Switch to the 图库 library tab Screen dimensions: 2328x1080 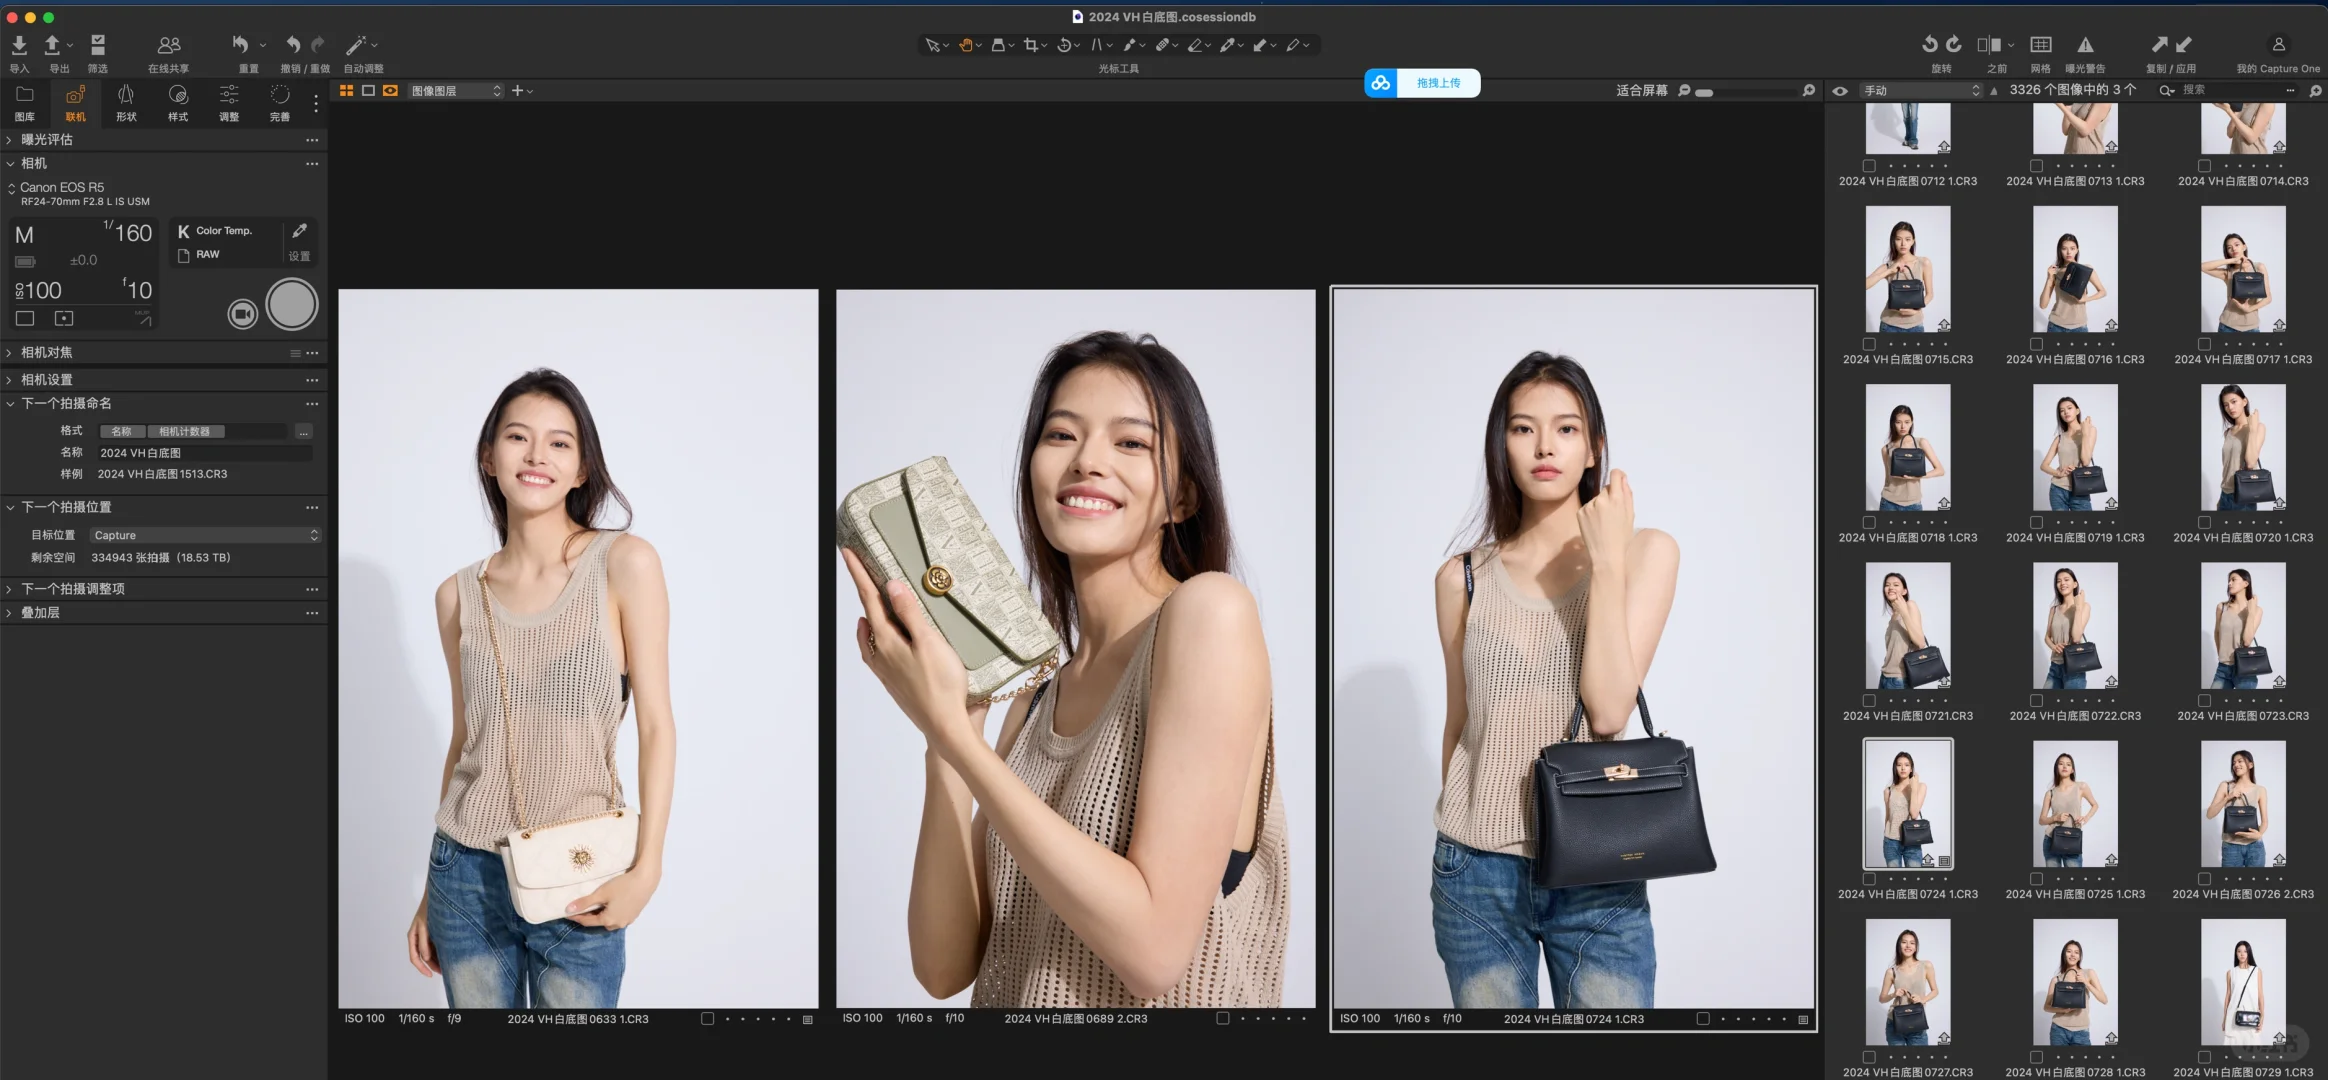25,102
